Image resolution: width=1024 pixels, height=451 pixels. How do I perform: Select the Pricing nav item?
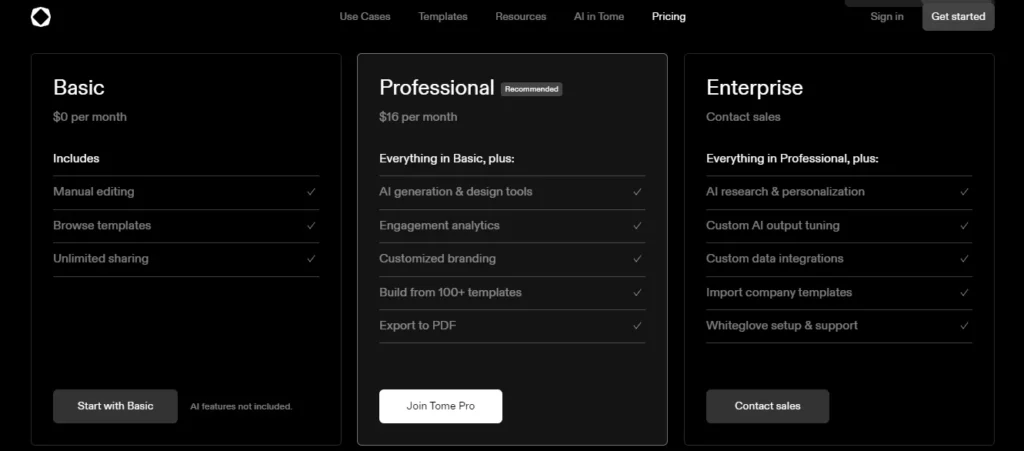[x=669, y=16]
